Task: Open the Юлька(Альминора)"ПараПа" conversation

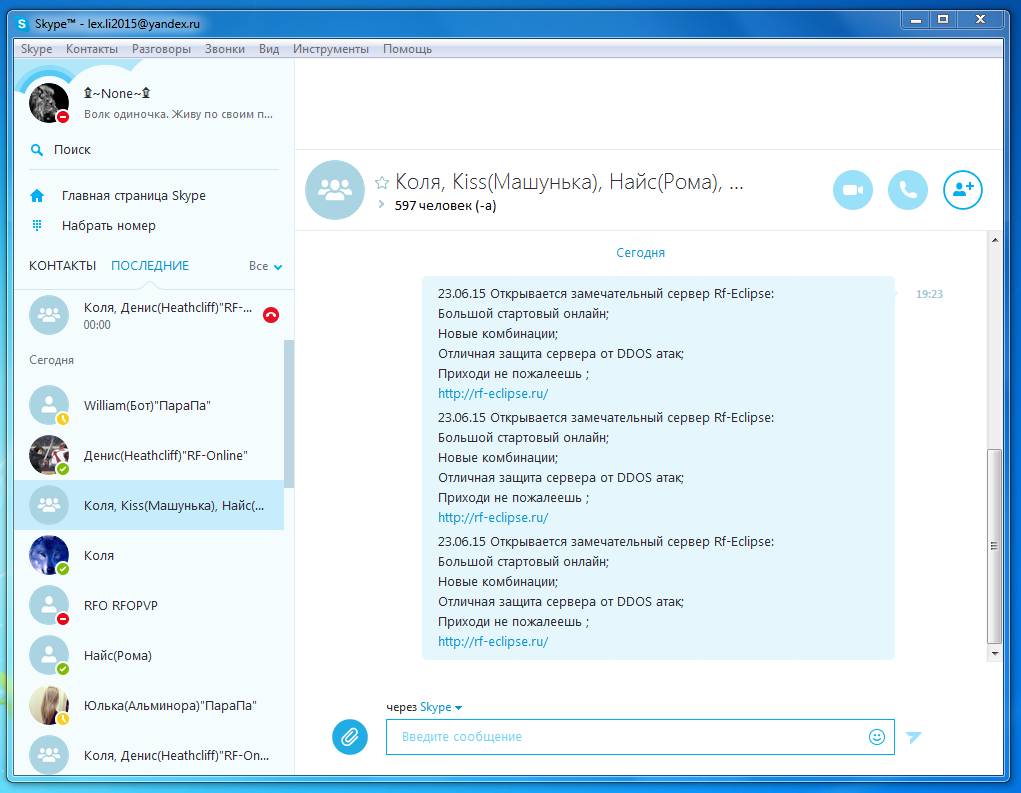Action: [x=149, y=705]
